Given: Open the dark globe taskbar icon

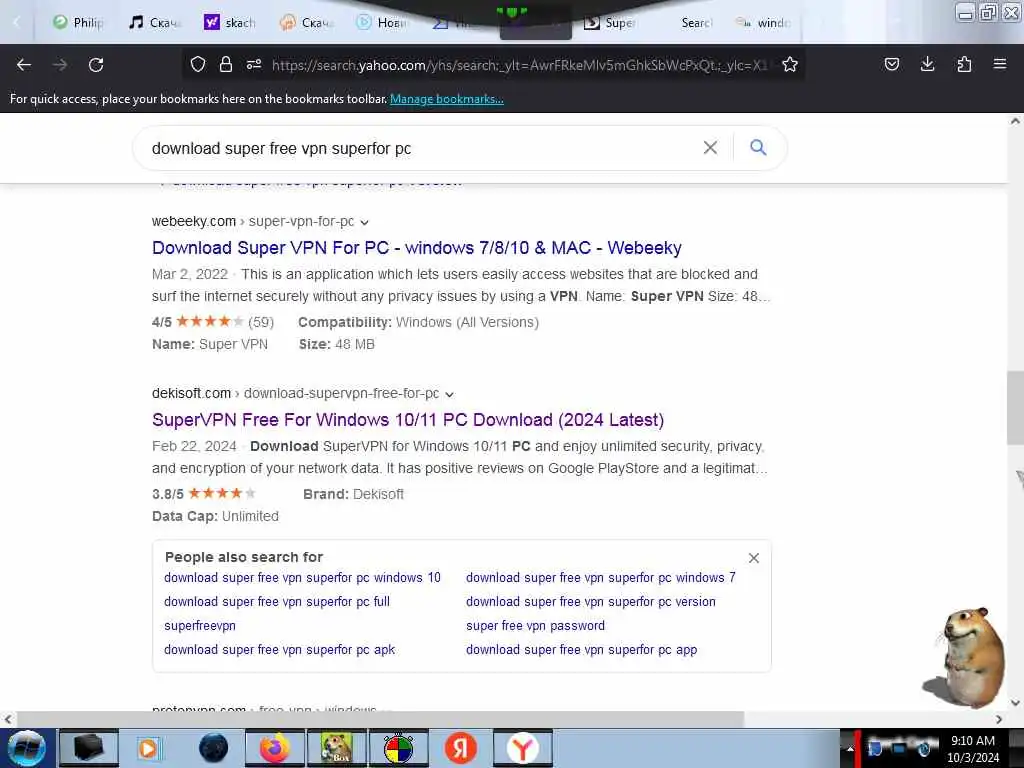Looking at the screenshot, I should click(x=214, y=748).
